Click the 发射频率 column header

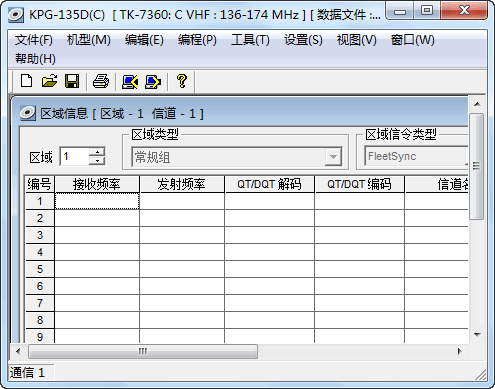pos(182,184)
